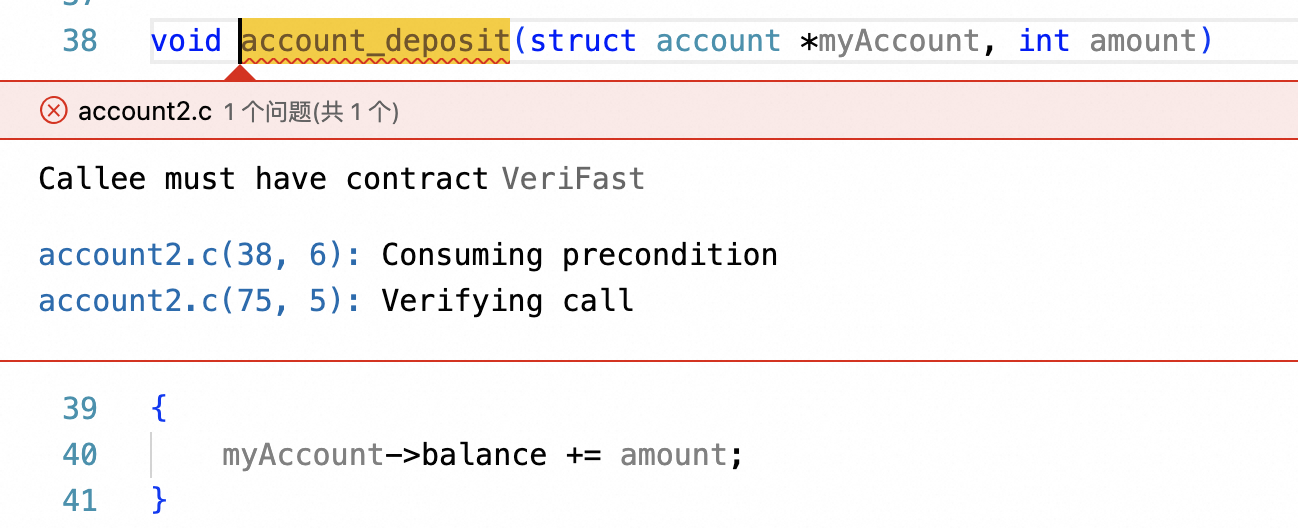Click the Consuming precondition text
The image size is (1298, 528).
click(579, 255)
